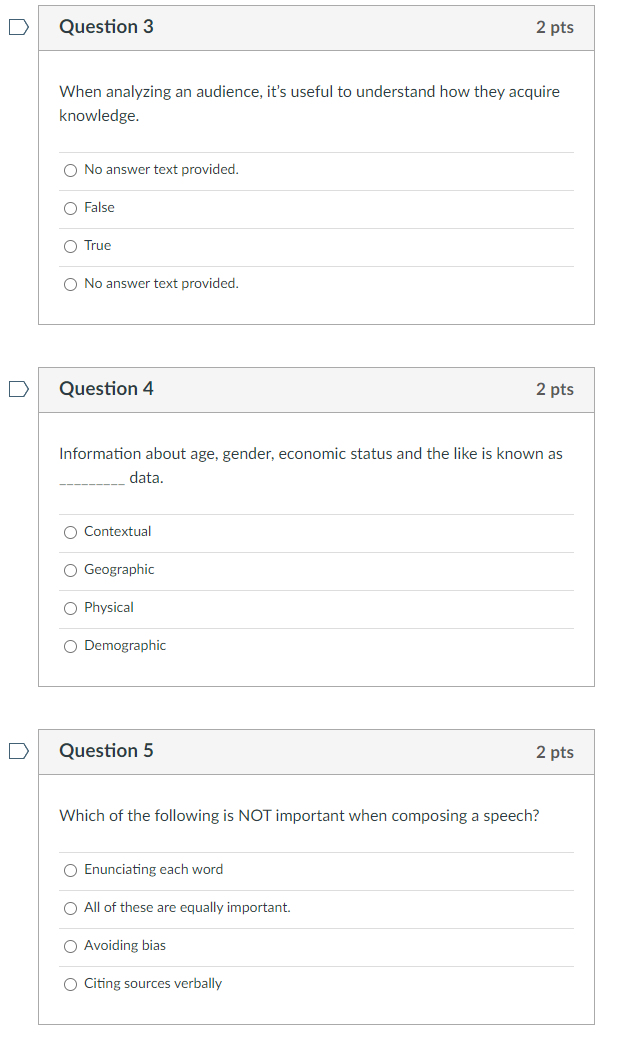Choose Demographic for Question 4

pyautogui.click(x=70, y=646)
